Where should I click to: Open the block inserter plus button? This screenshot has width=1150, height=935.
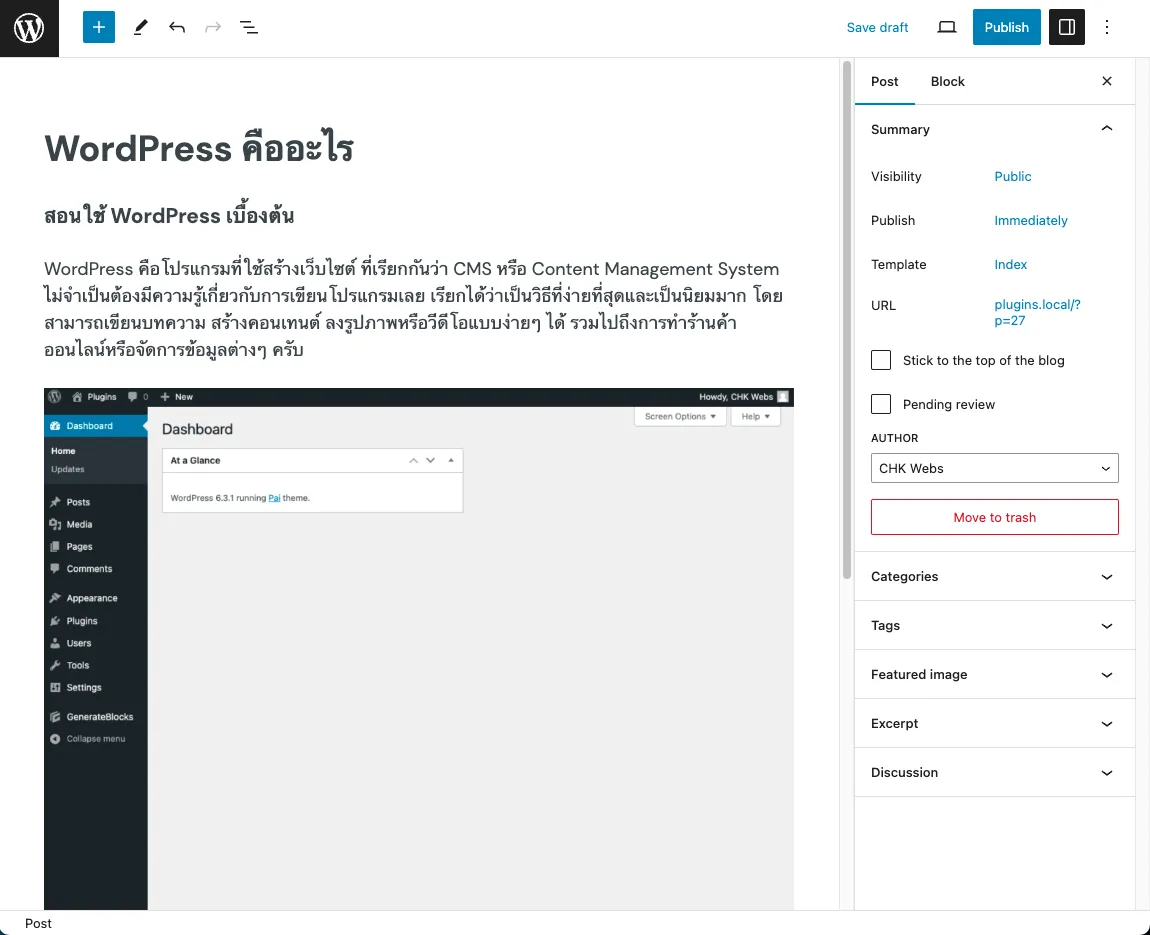pos(99,27)
